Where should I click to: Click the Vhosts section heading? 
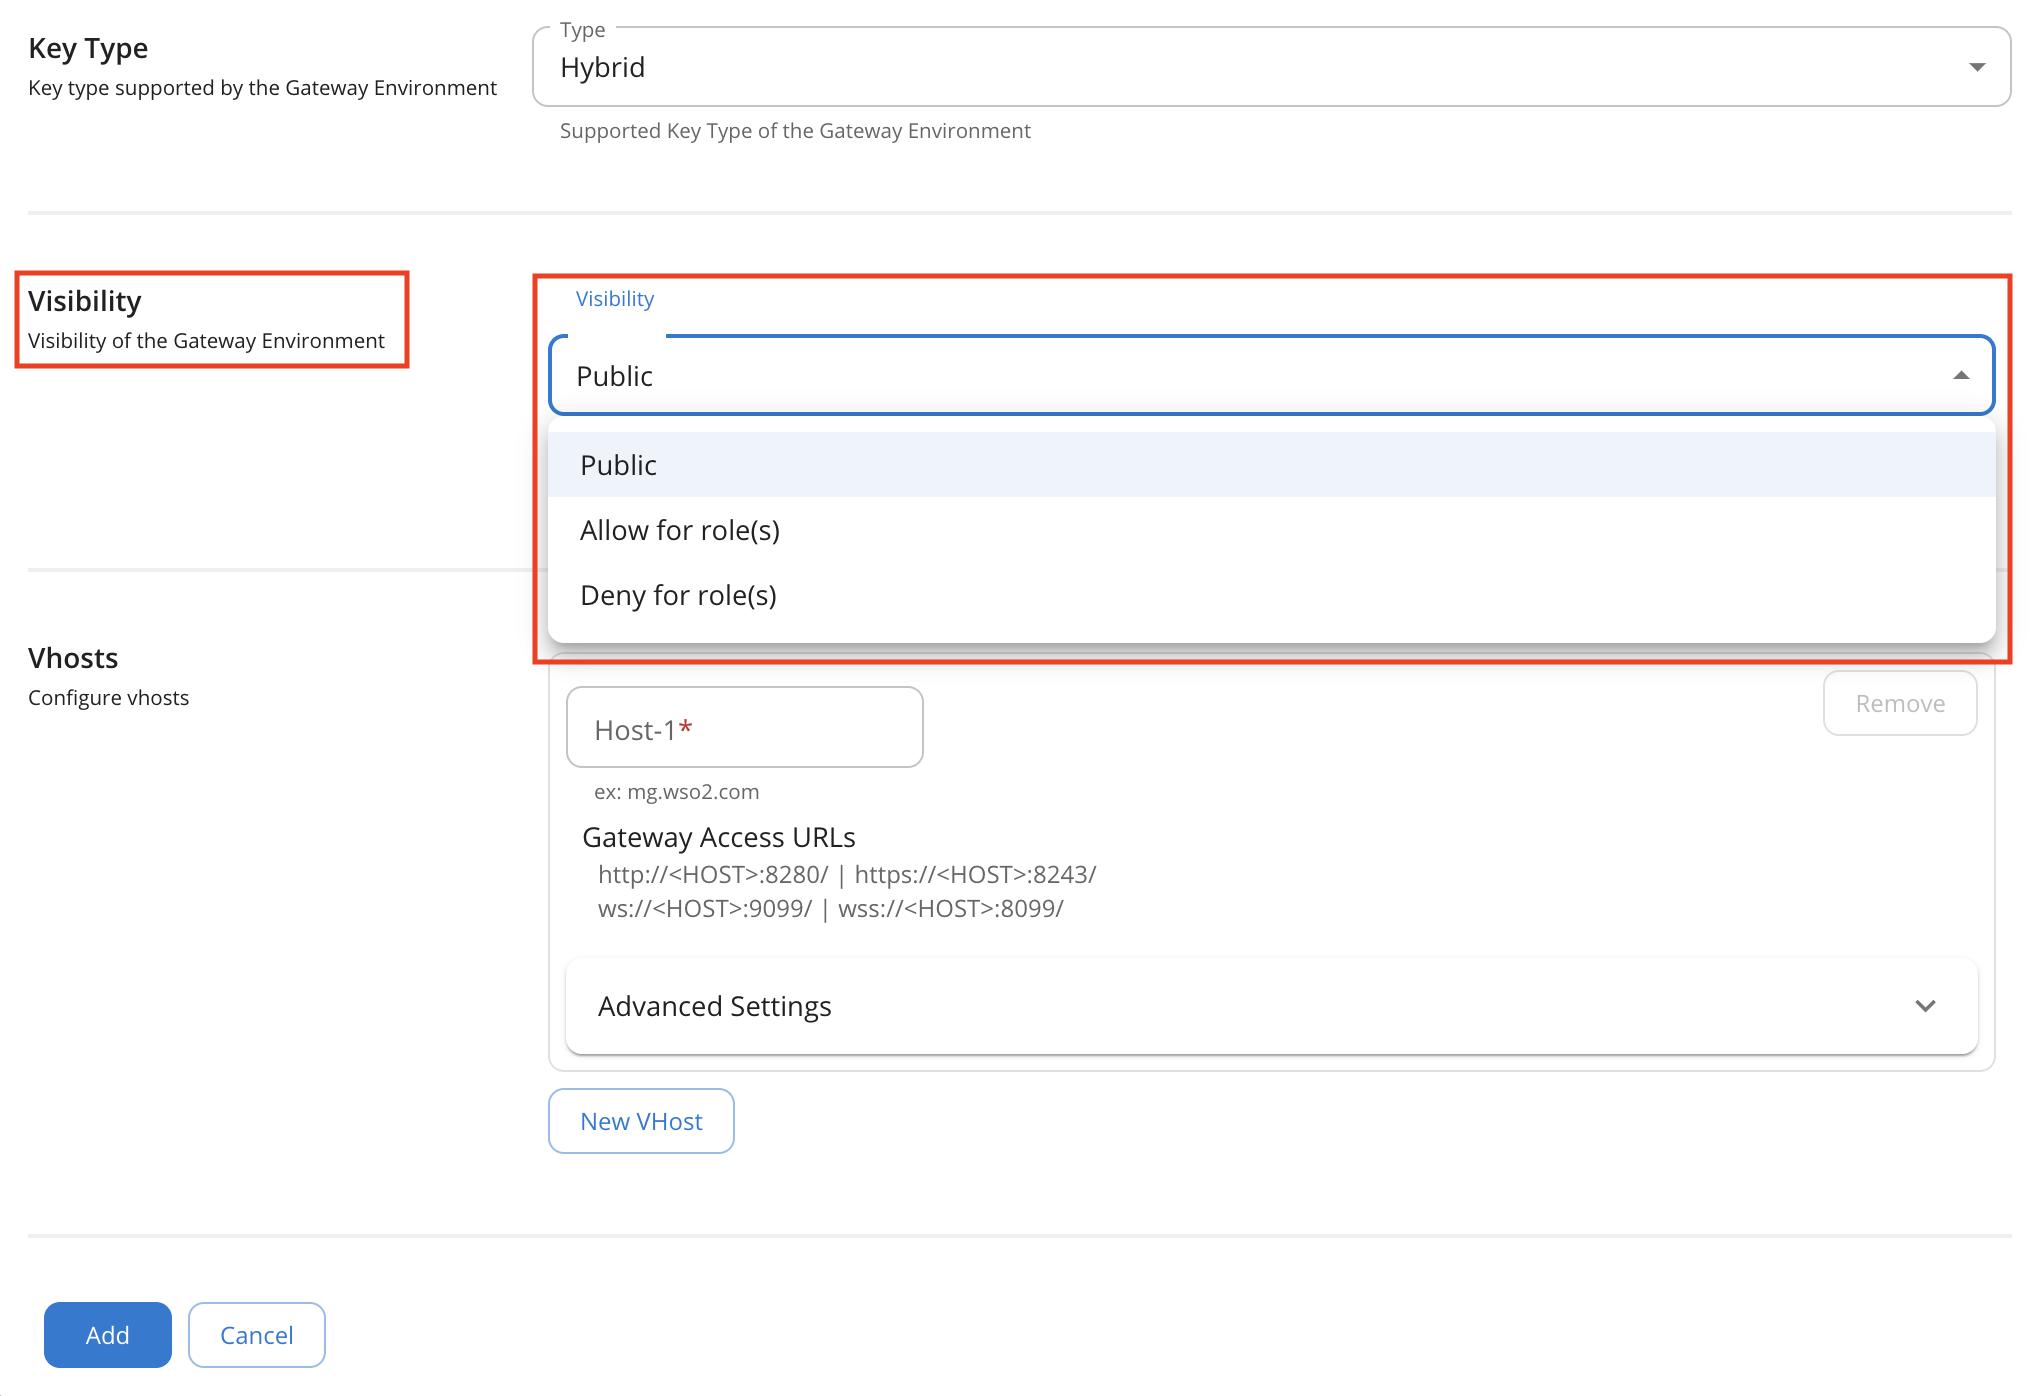tap(73, 658)
